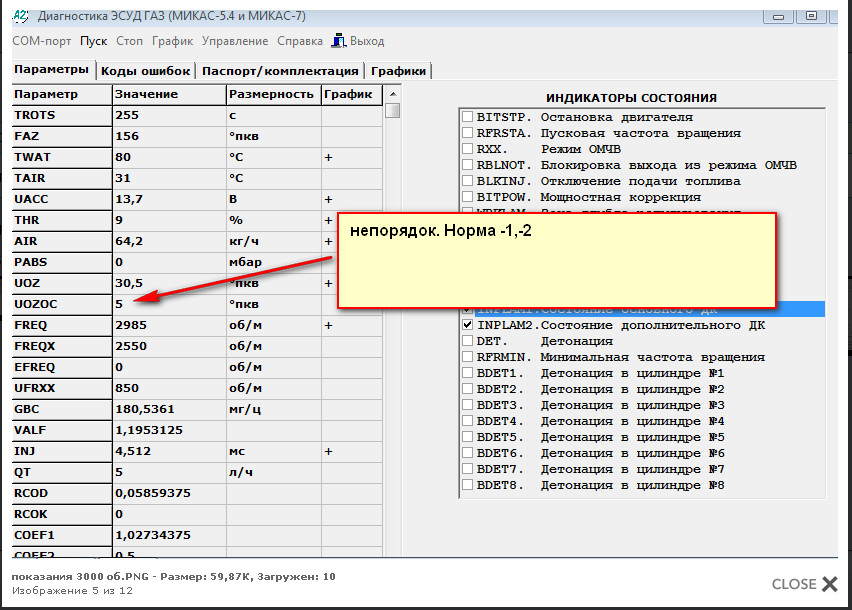This screenshot has height=610, width=852.
Task: Toggle the RBLNOT checkbox
Action: 467,165
